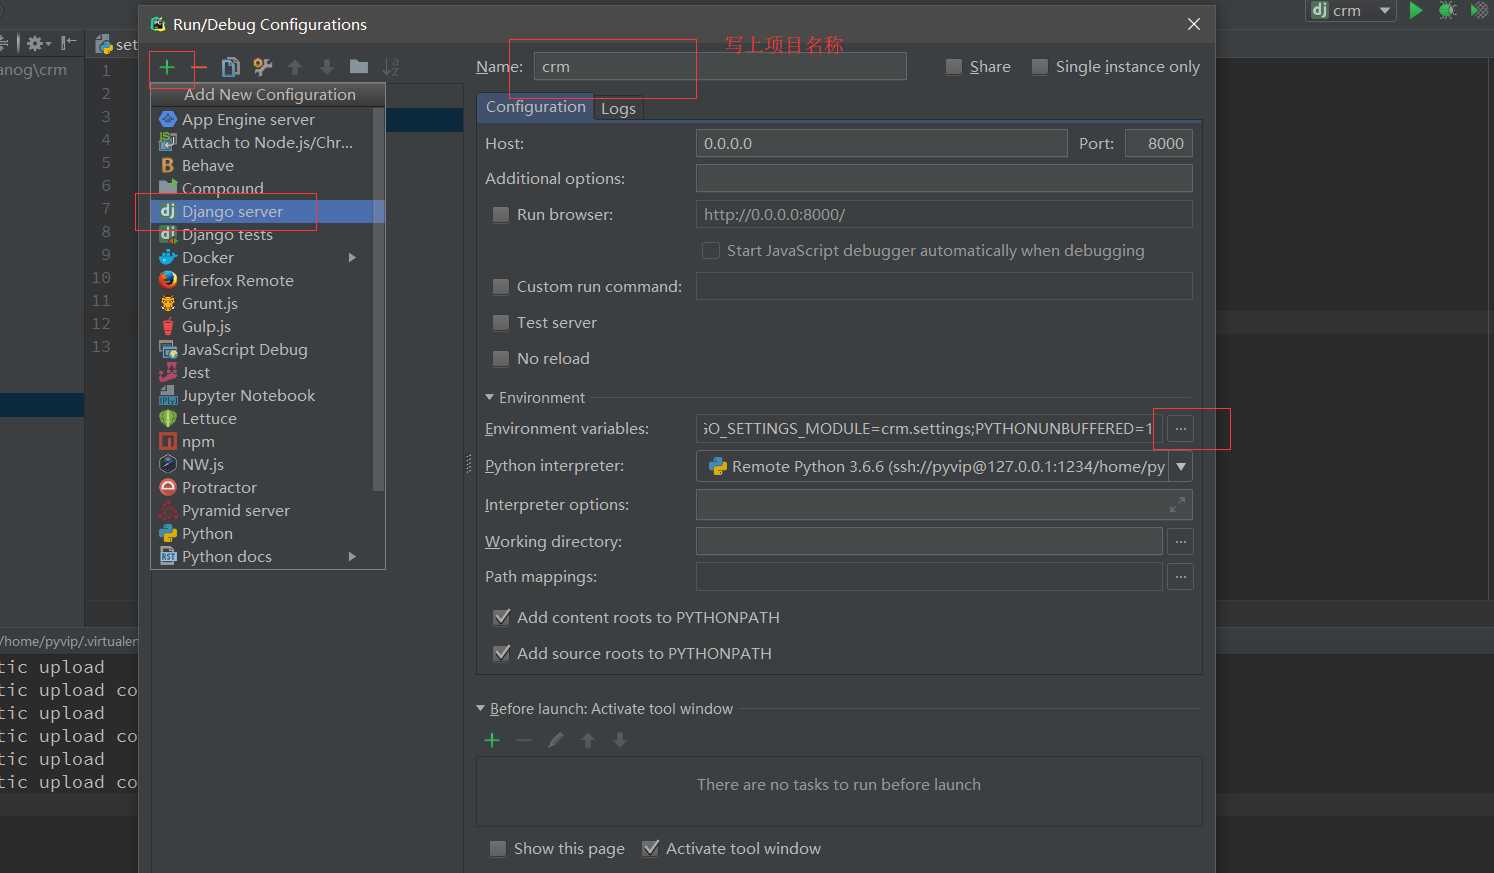
Task: Click the collapse icon in project panel header
Action: click(68, 43)
